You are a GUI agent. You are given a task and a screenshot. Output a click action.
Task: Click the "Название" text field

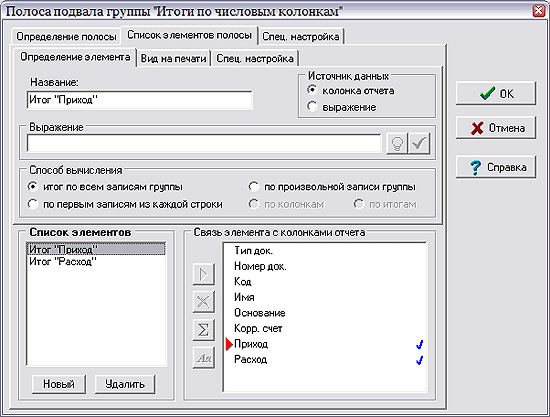coord(140,100)
